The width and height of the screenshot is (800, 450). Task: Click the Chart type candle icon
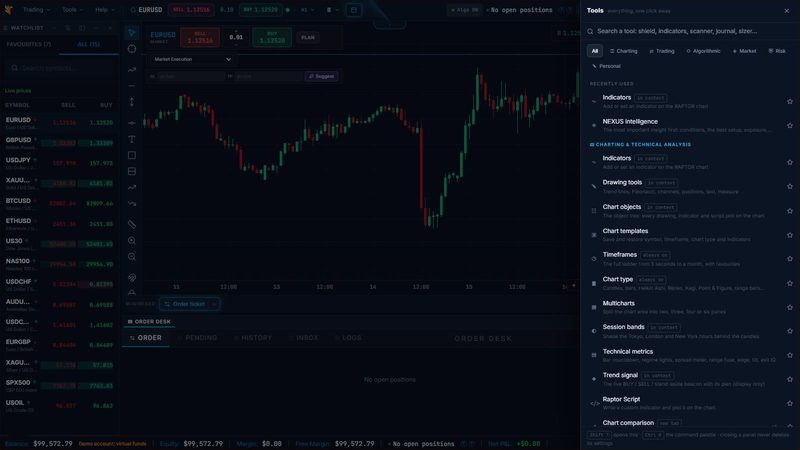tap(594, 283)
